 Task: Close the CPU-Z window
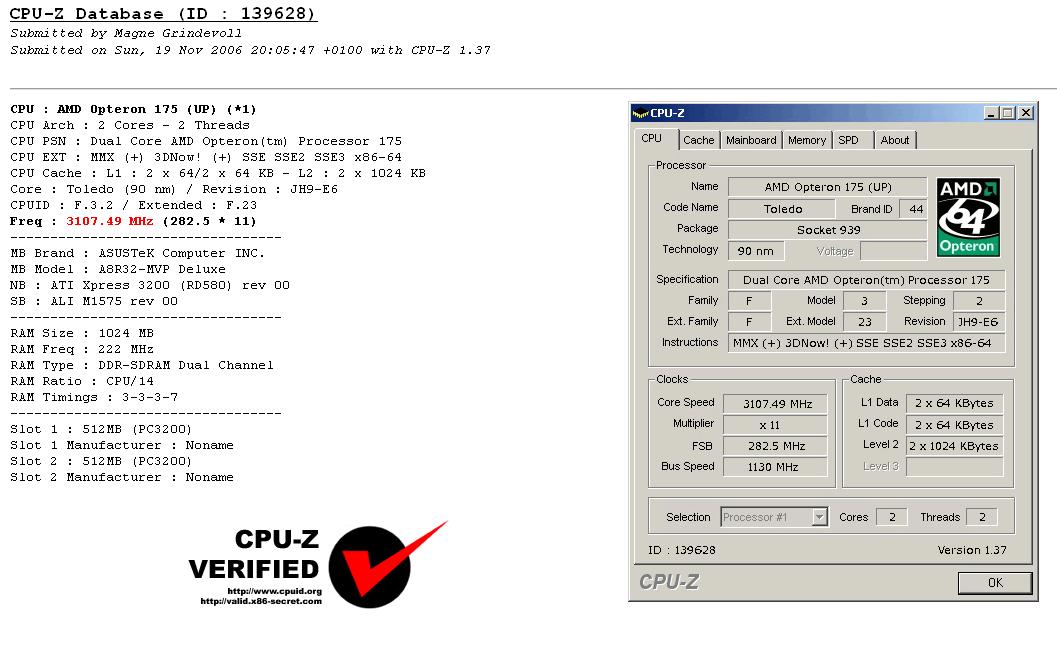(1025, 113)
